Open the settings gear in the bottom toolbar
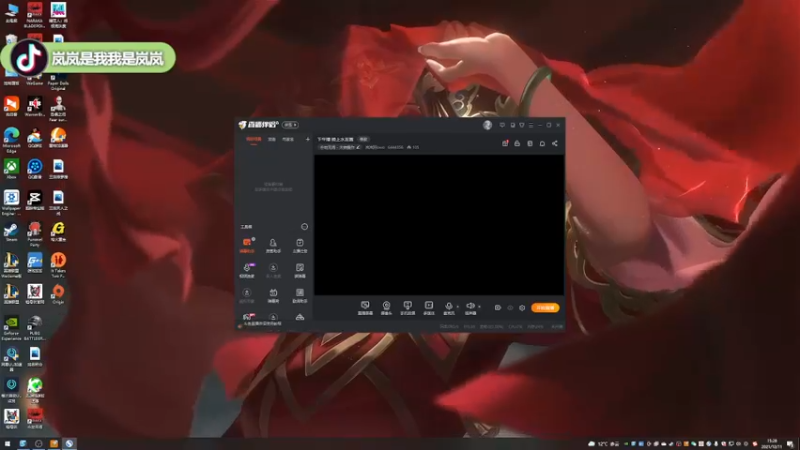The image size is (800, 450). click(x=522, y=308)
